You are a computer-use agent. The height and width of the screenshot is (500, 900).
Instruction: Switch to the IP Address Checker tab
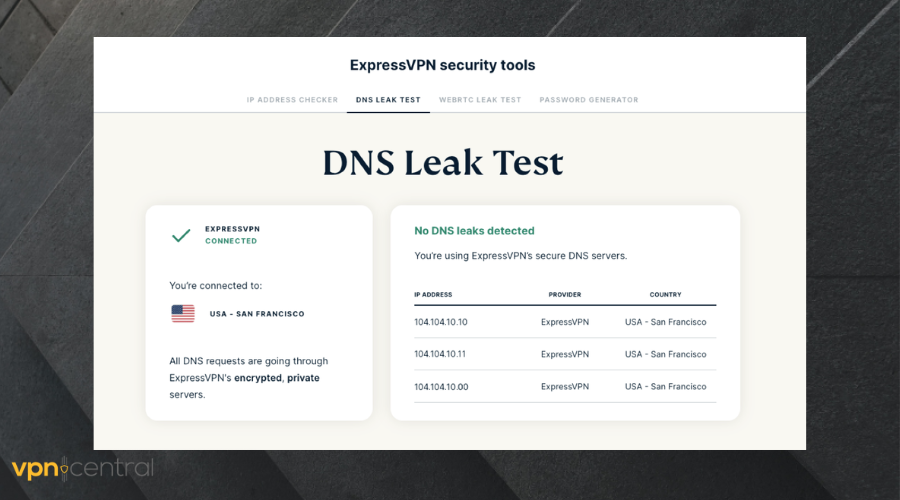tap(292, 100)
